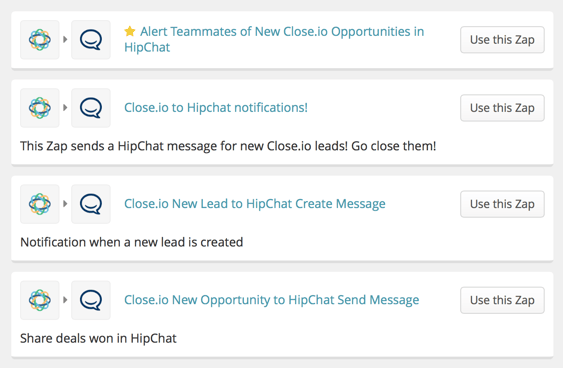The width and height of the screenshot is (563, 368).
Task: Open Close.io New Lead to HipChat link
Action: pos(255,204)
